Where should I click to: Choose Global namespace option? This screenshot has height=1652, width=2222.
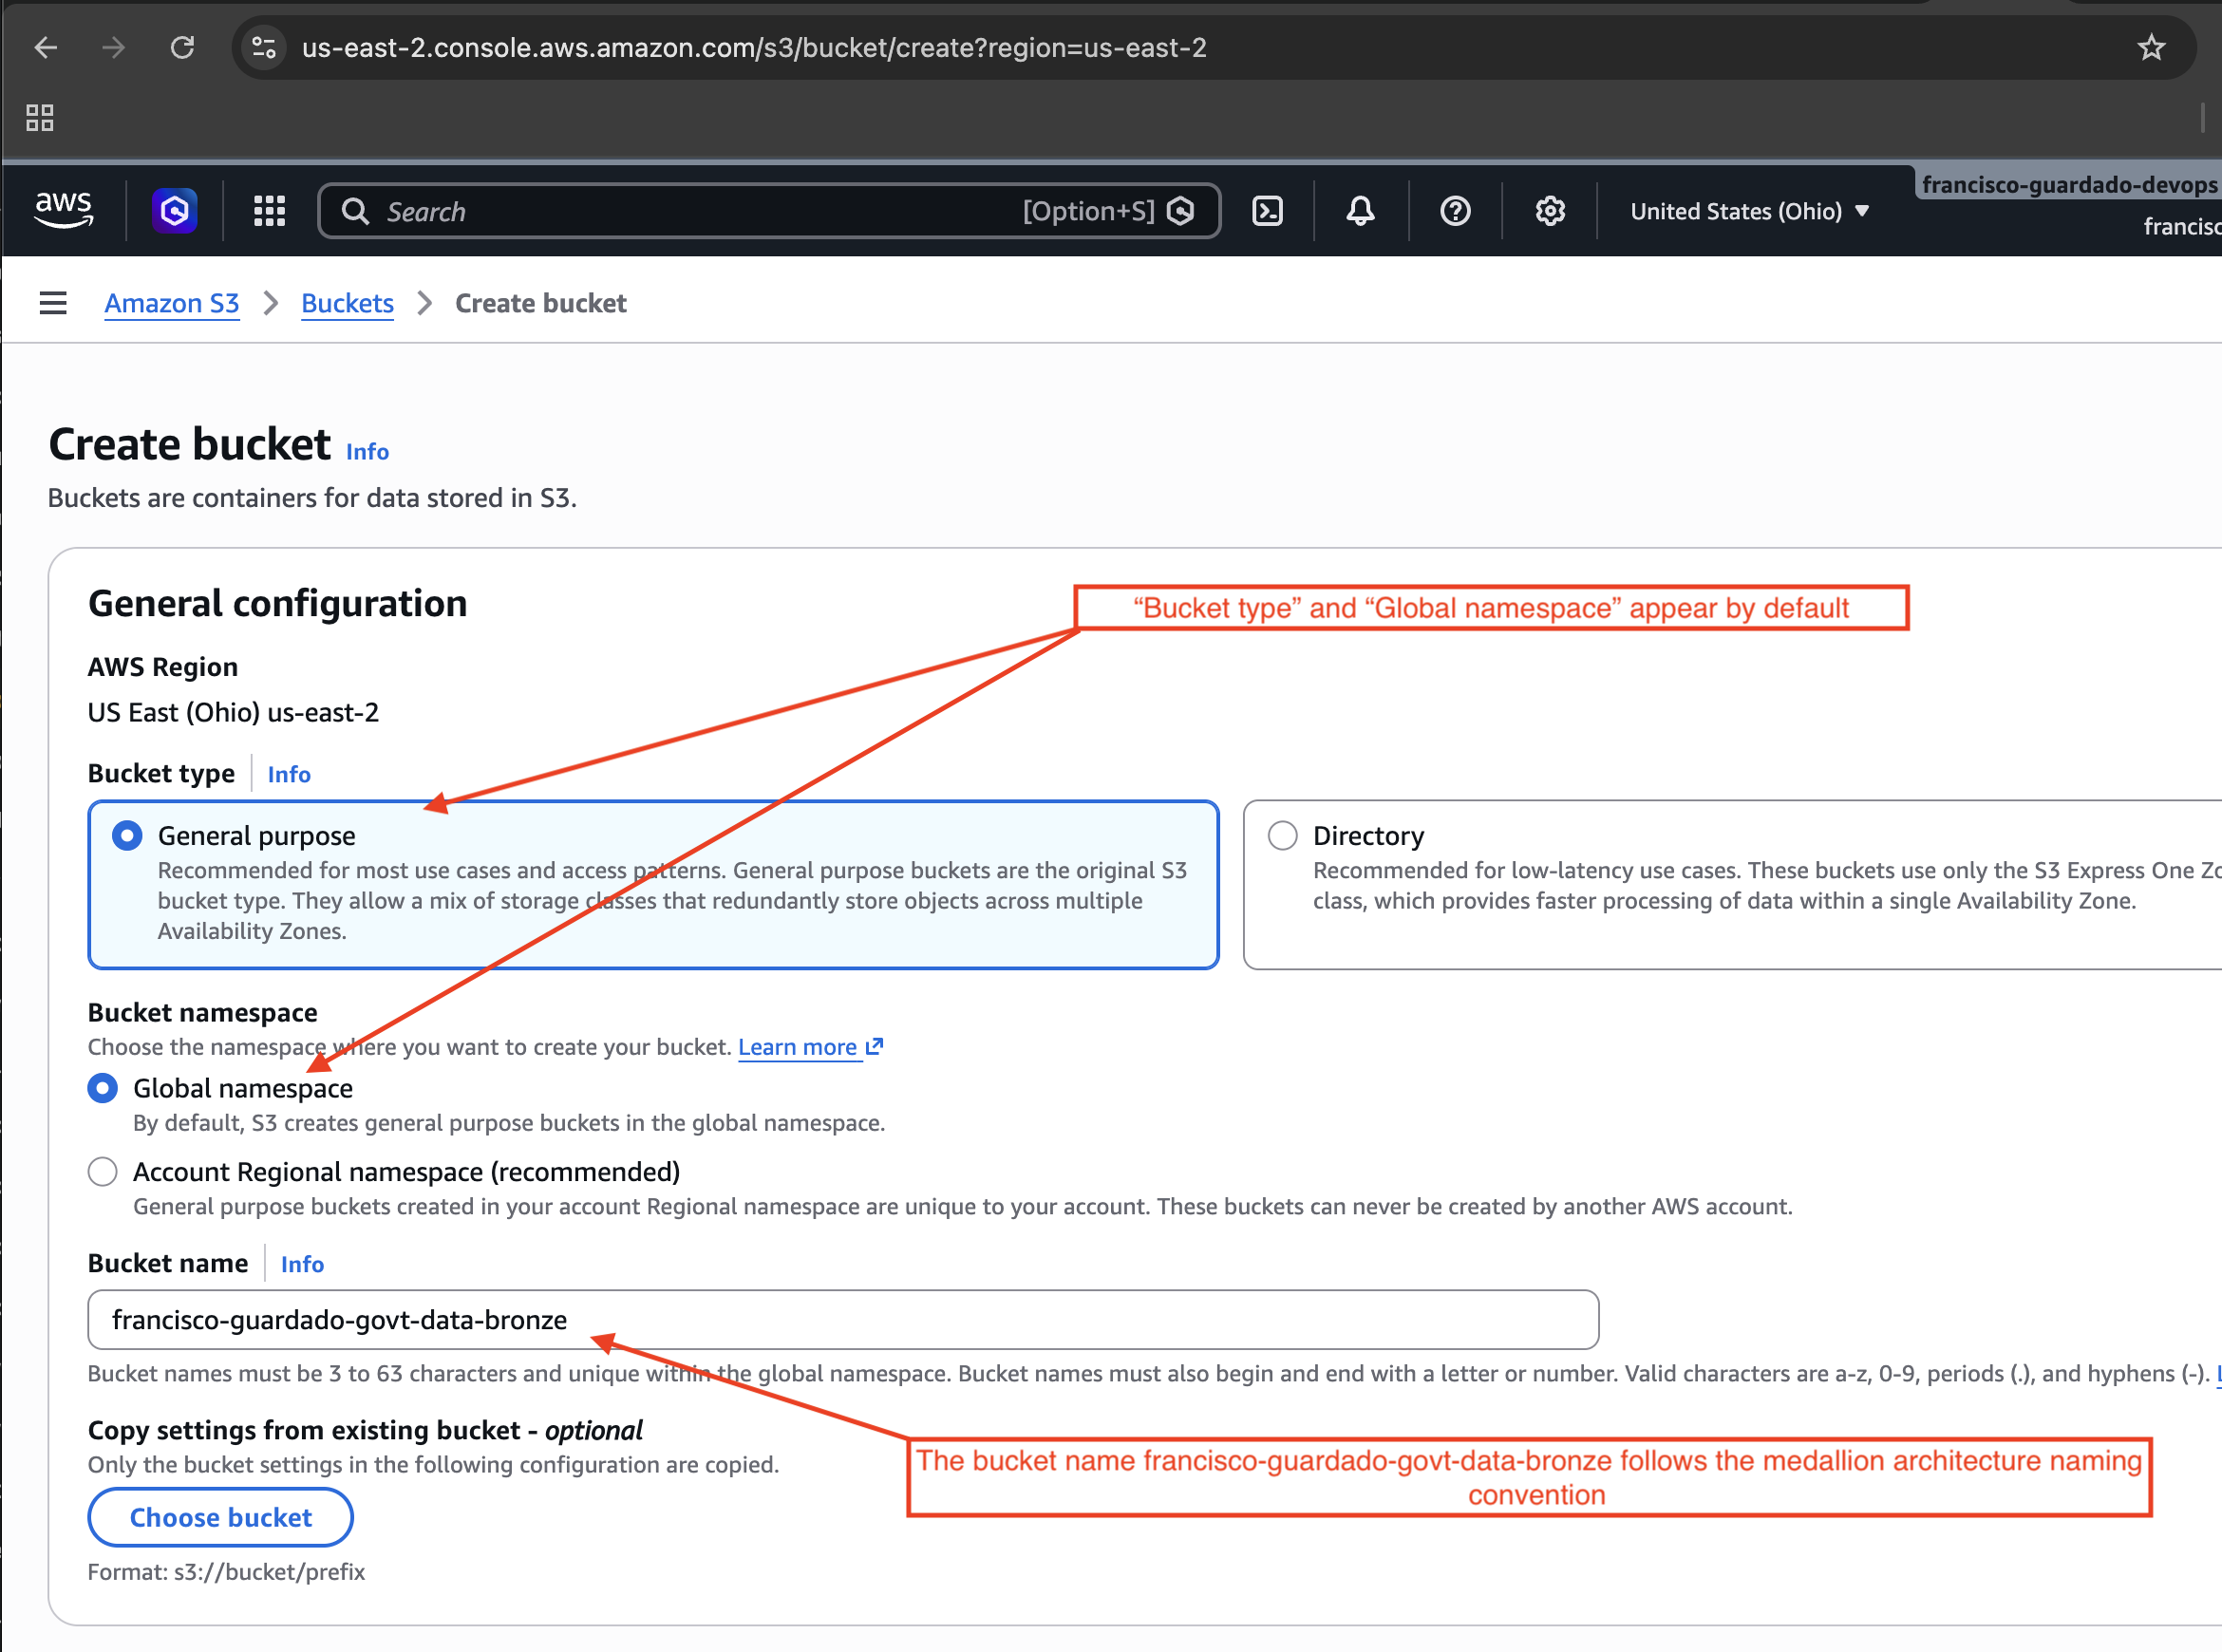(102, 1088)
